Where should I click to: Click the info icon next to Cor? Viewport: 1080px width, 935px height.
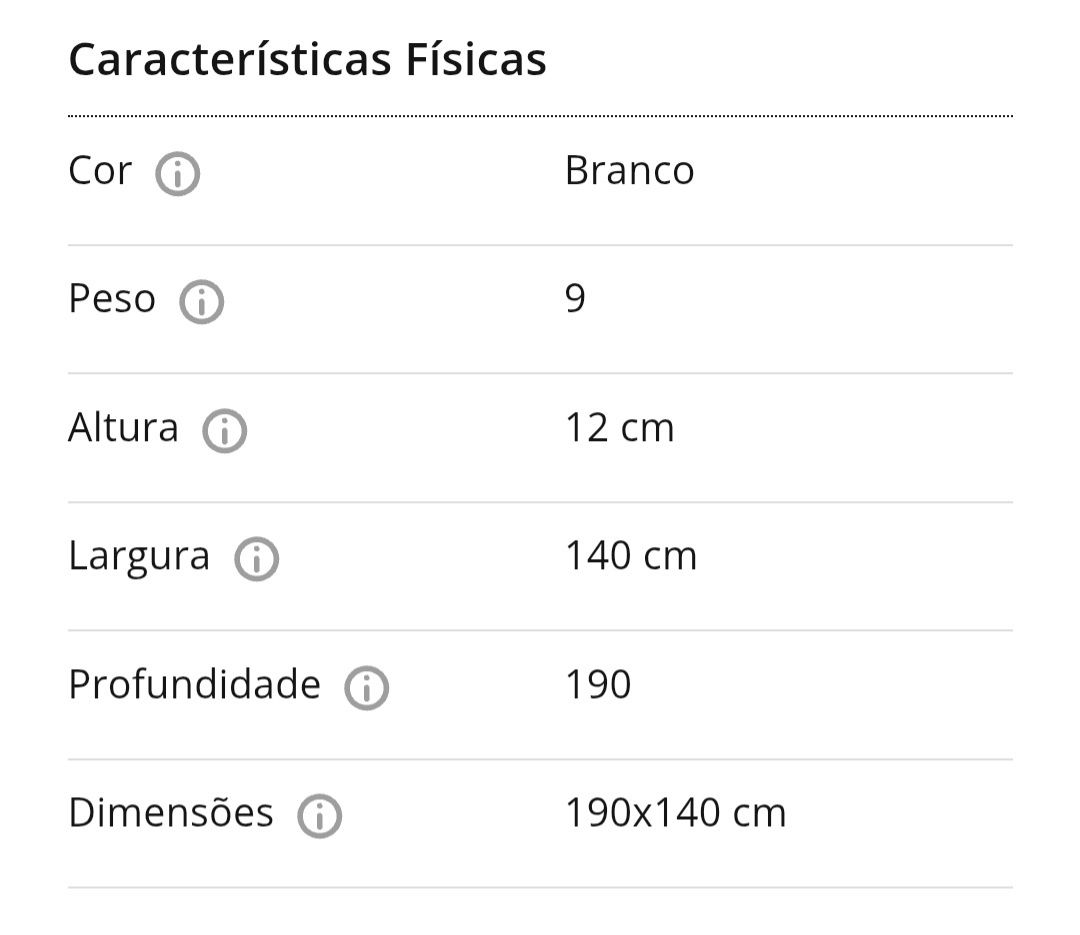pos(178,174)
